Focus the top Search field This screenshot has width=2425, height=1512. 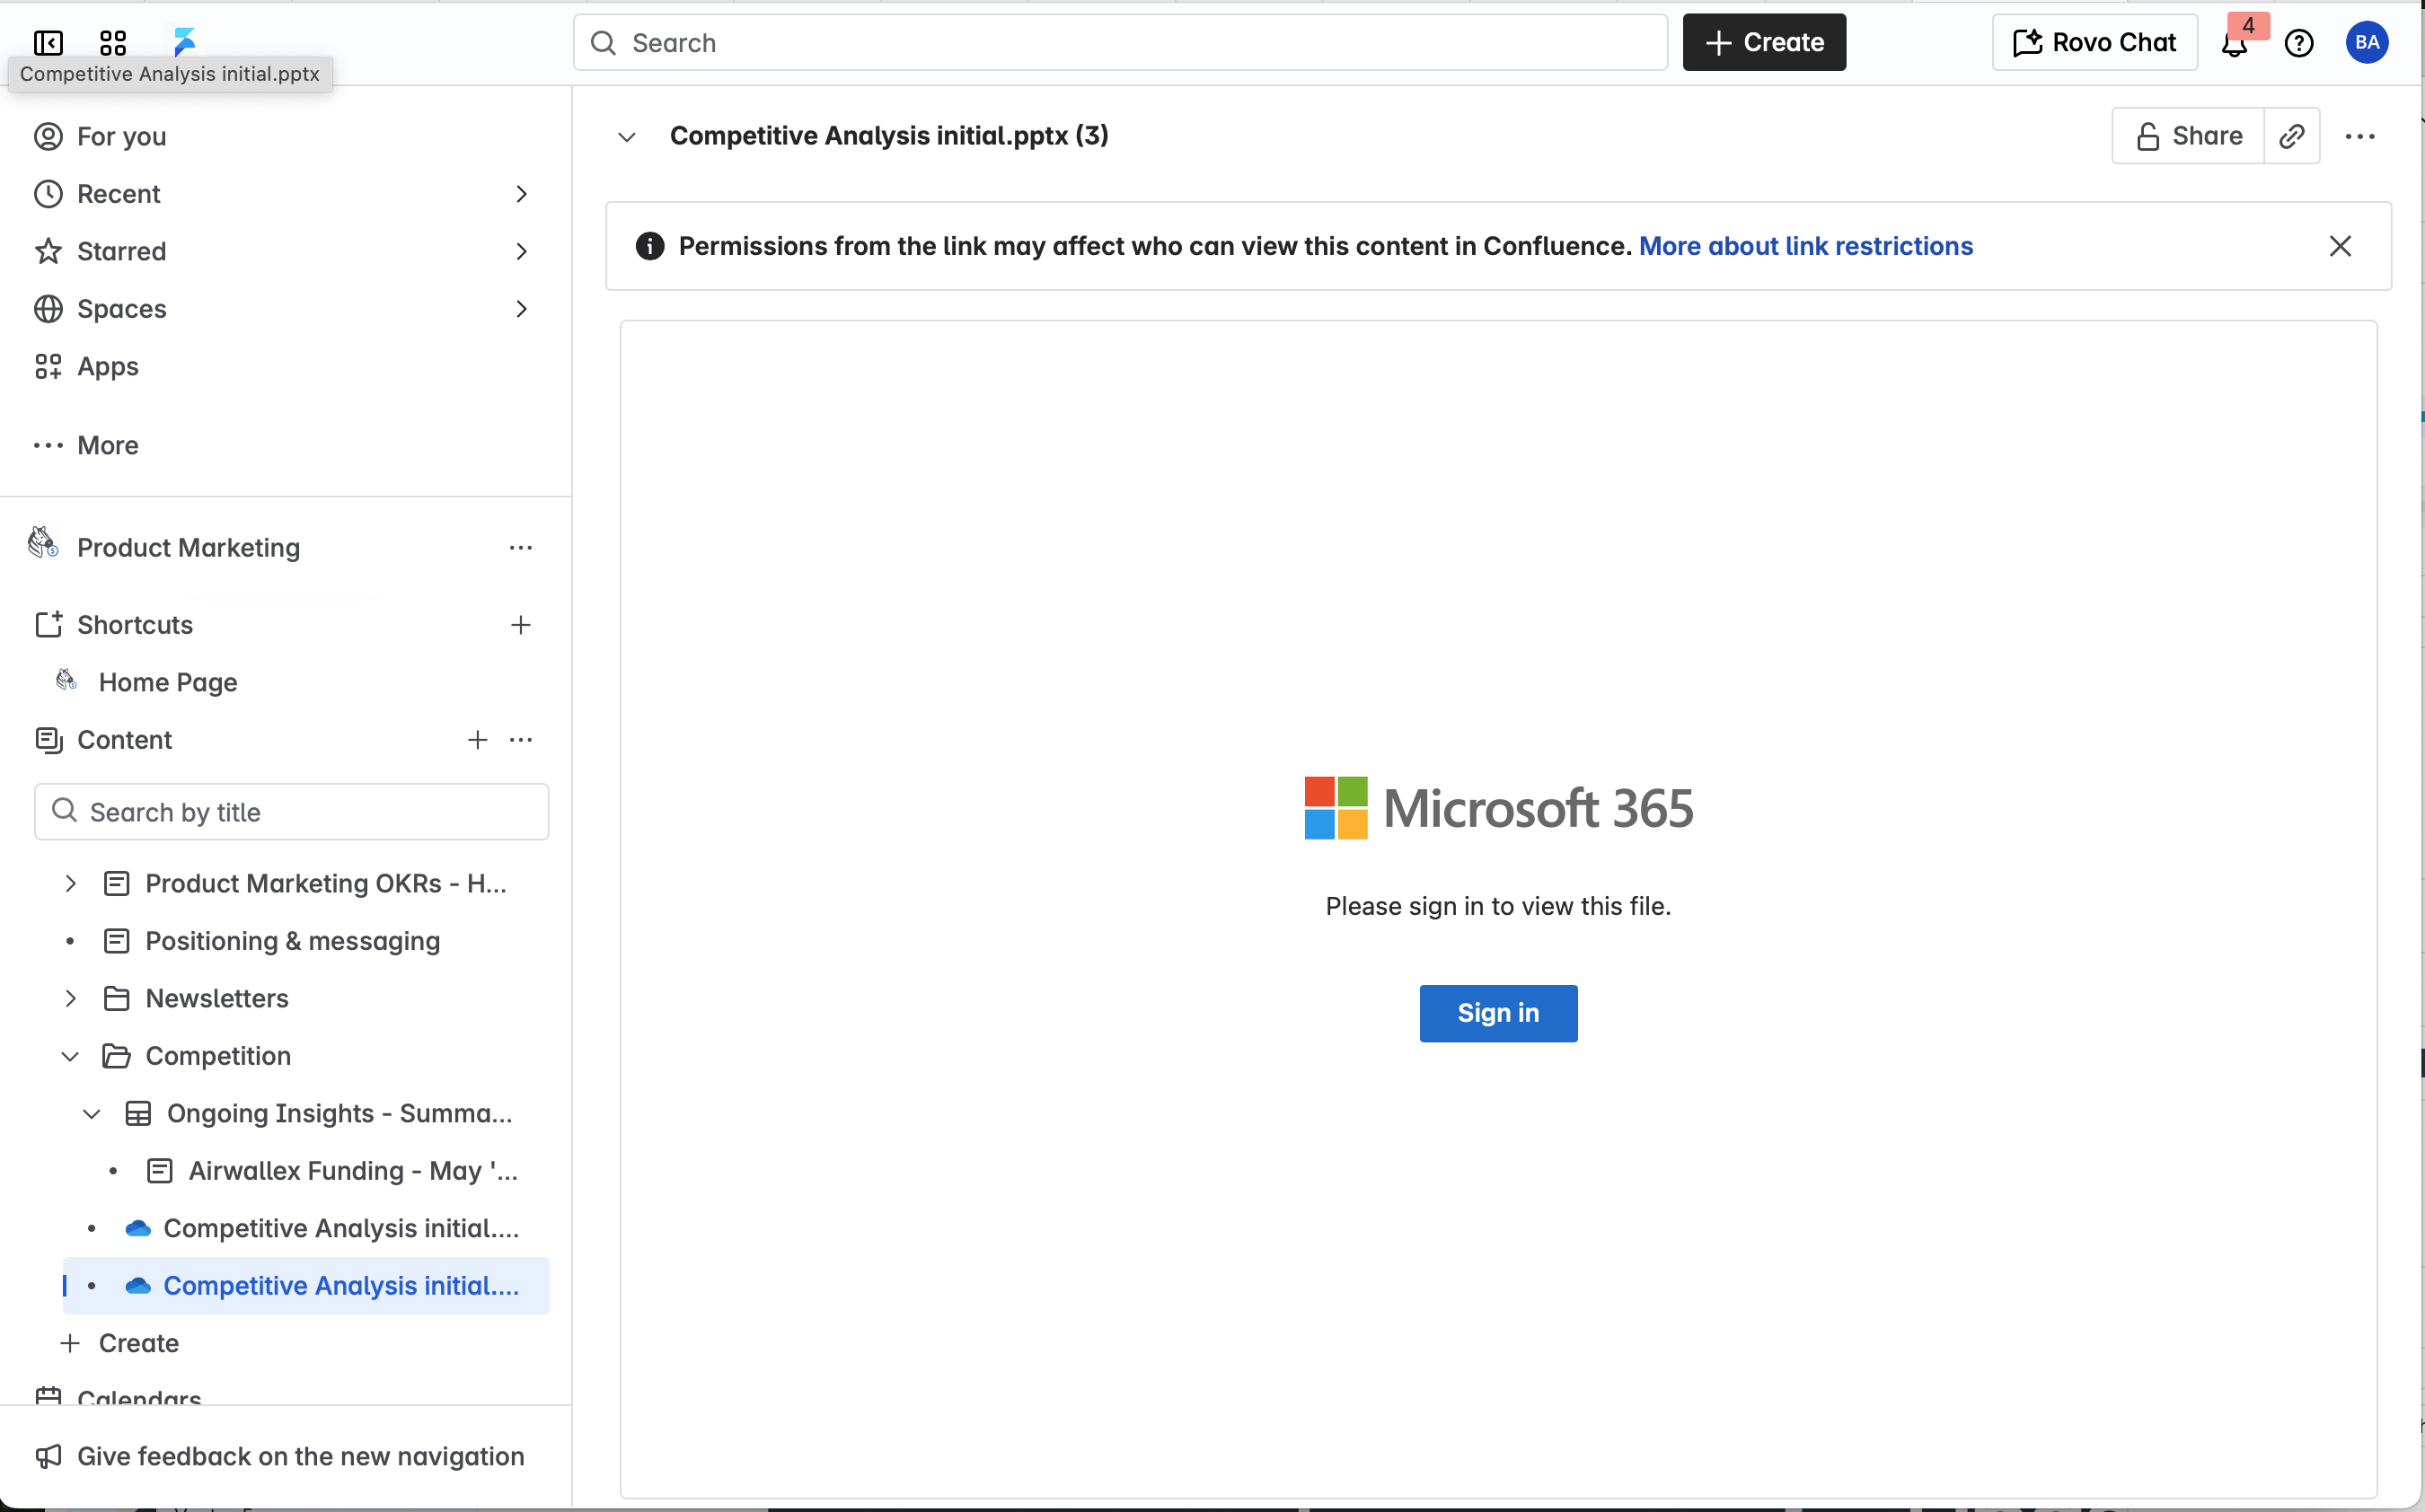(x=1120, y=42)
